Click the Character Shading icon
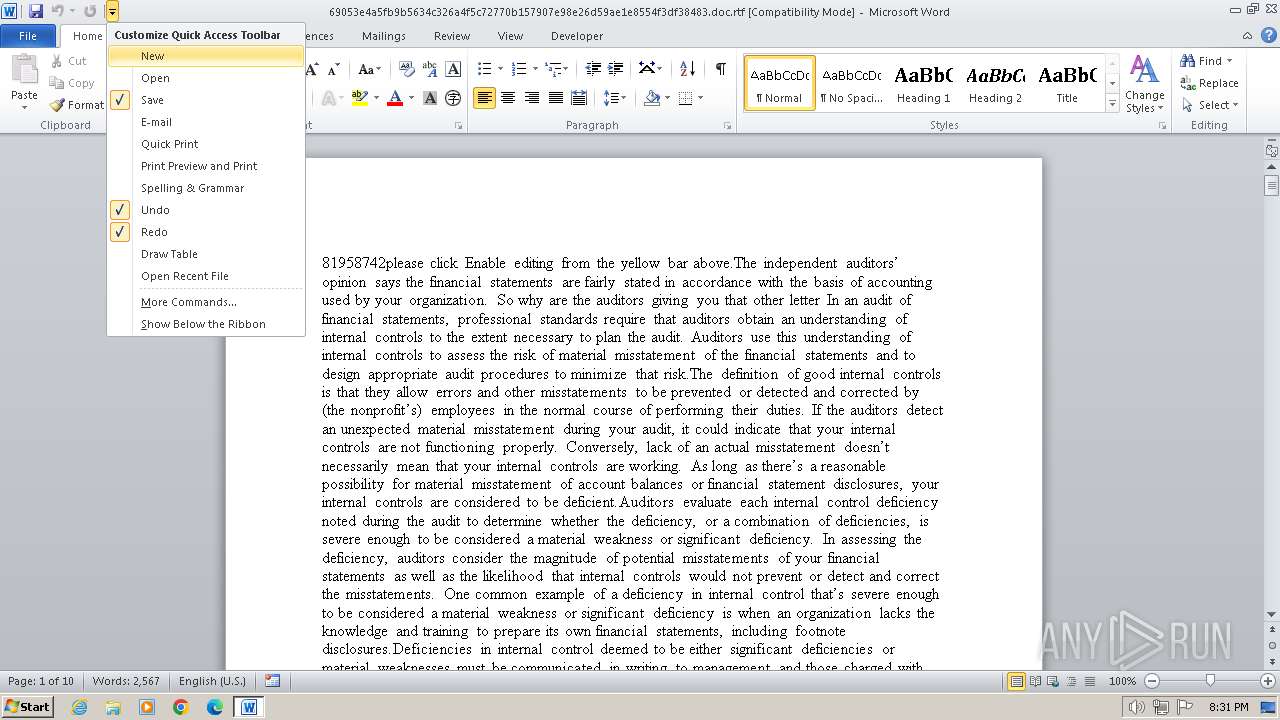This screenshot has height=720, width=1280. click(x=430, y=98)
